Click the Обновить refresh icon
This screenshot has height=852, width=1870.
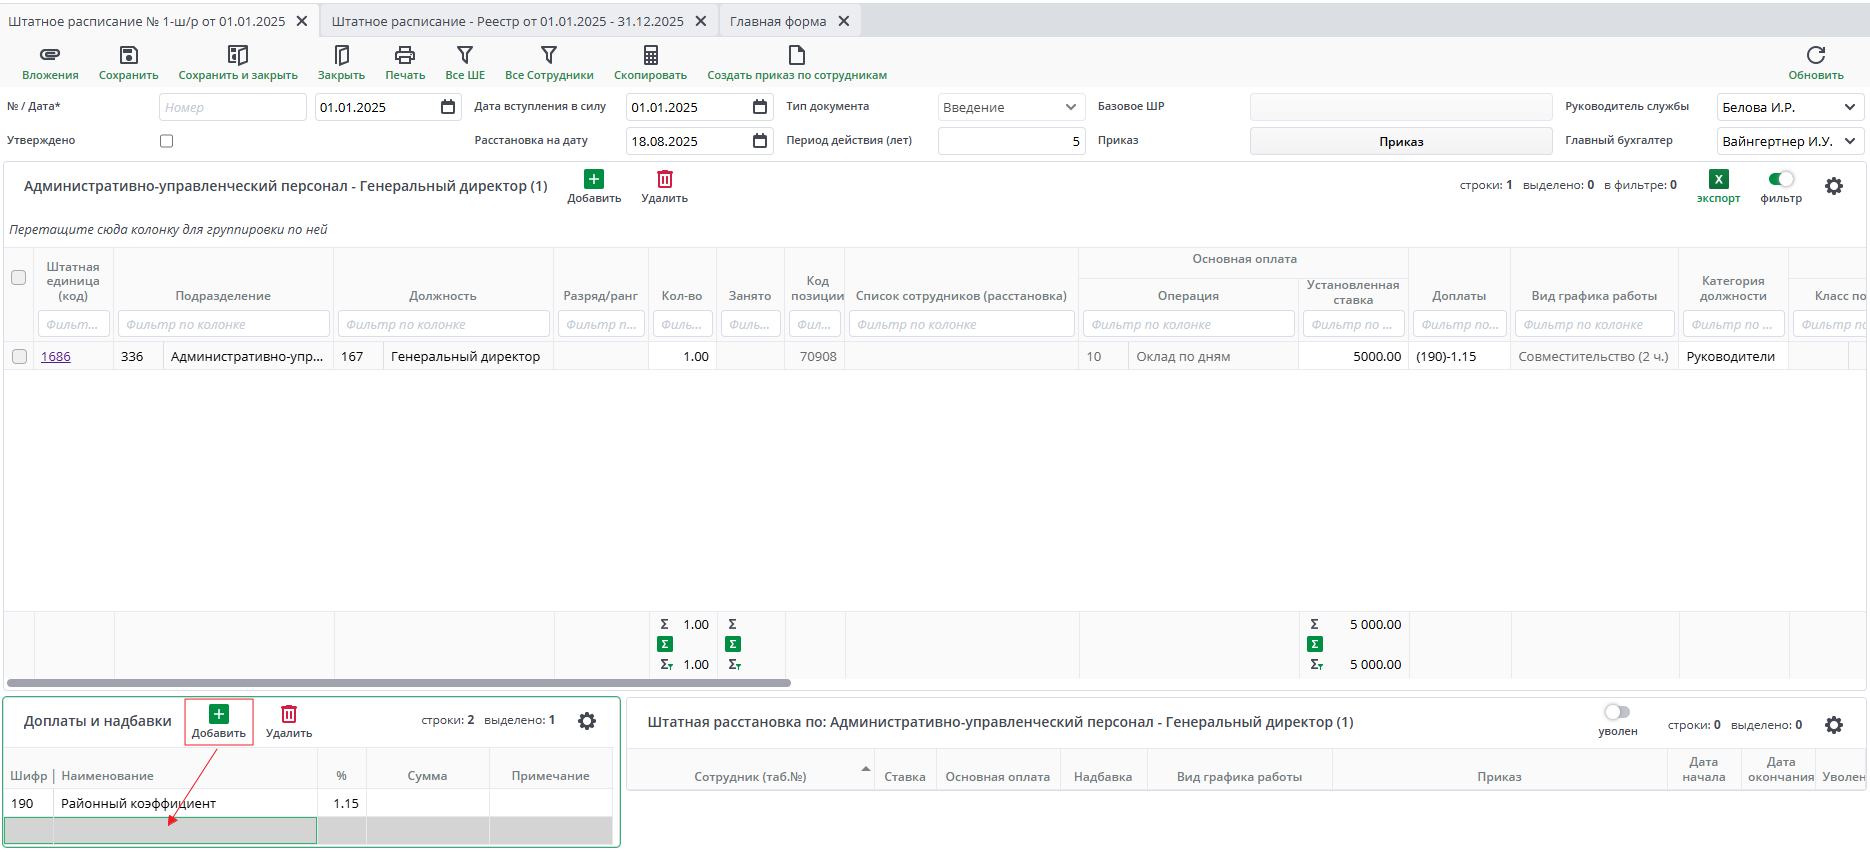(x=1816, y=55)
